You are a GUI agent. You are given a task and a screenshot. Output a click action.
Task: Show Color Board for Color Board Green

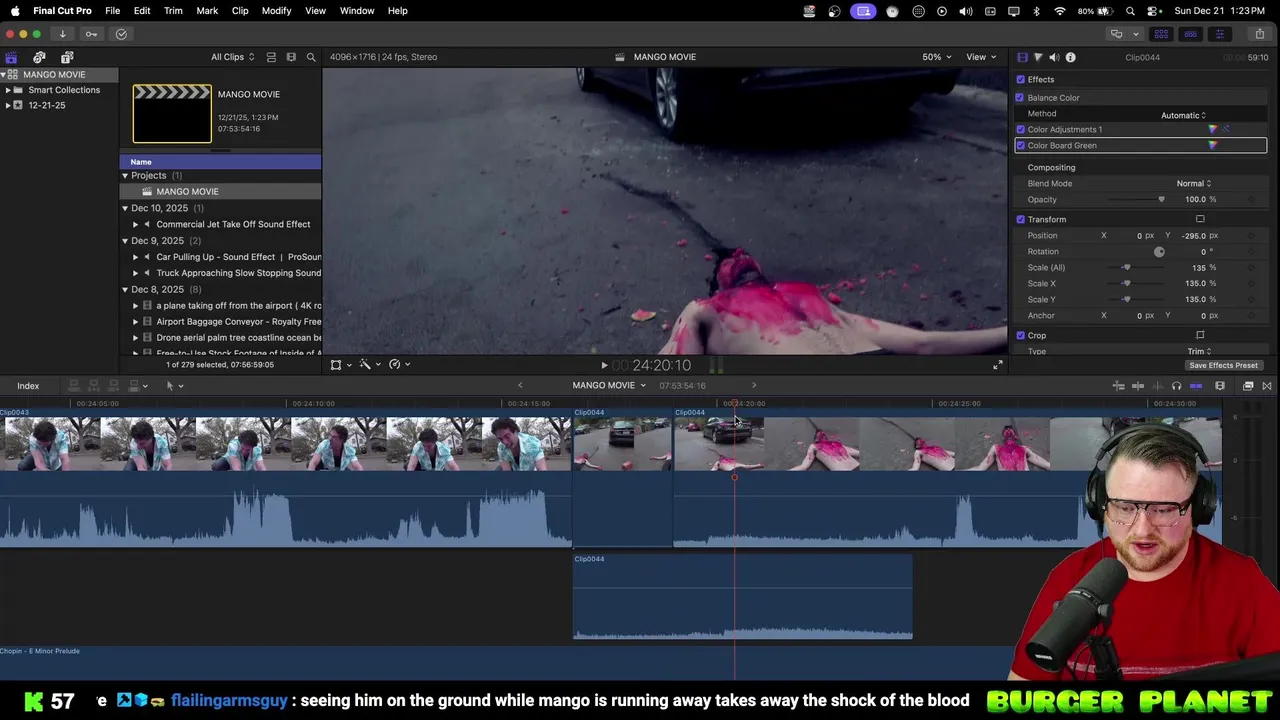(1213, 145)
